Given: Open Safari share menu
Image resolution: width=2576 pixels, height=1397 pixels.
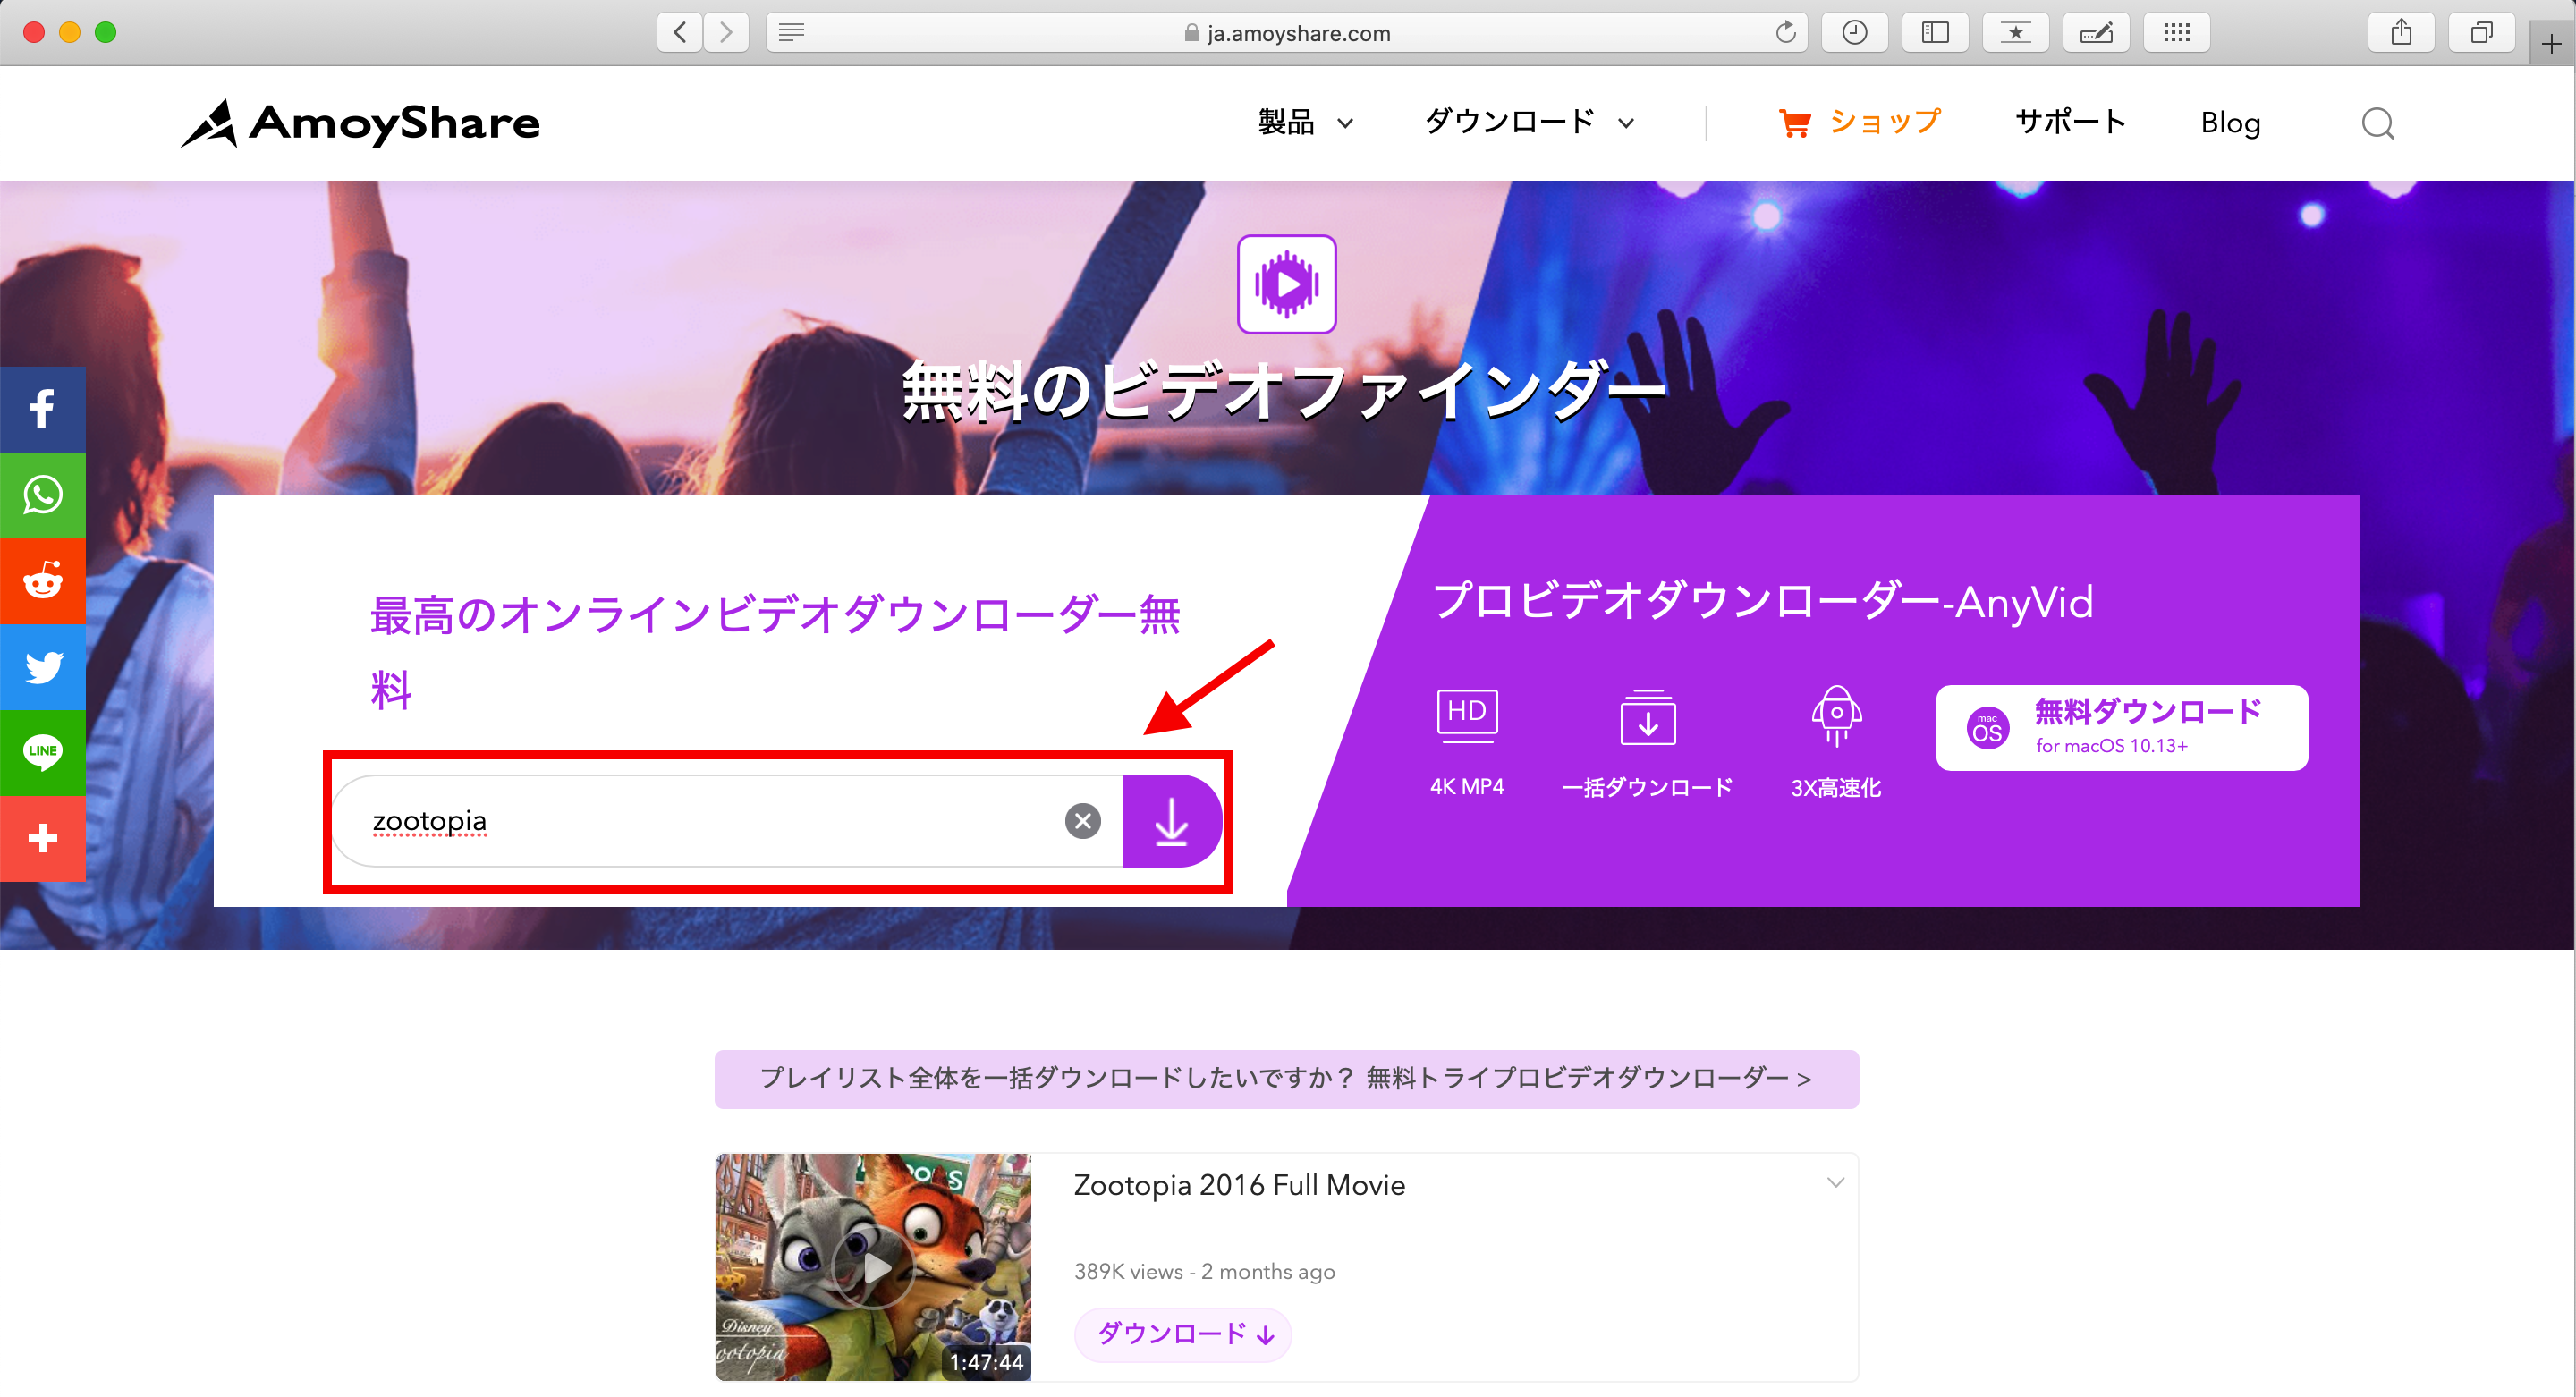Looking at the screenshot, I should (2401, 33).
